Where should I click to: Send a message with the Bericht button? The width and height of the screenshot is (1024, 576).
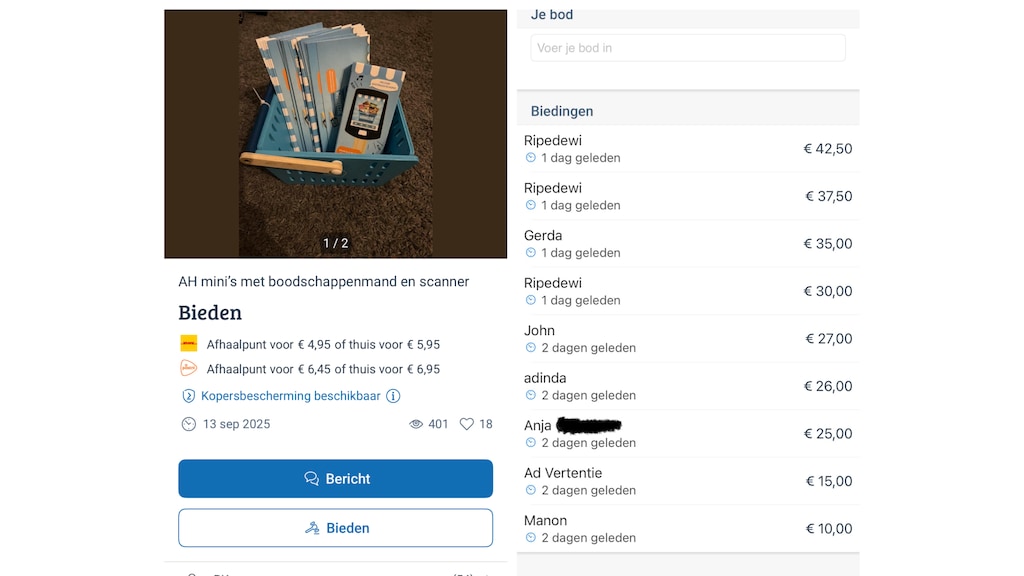tap(336, 479)
